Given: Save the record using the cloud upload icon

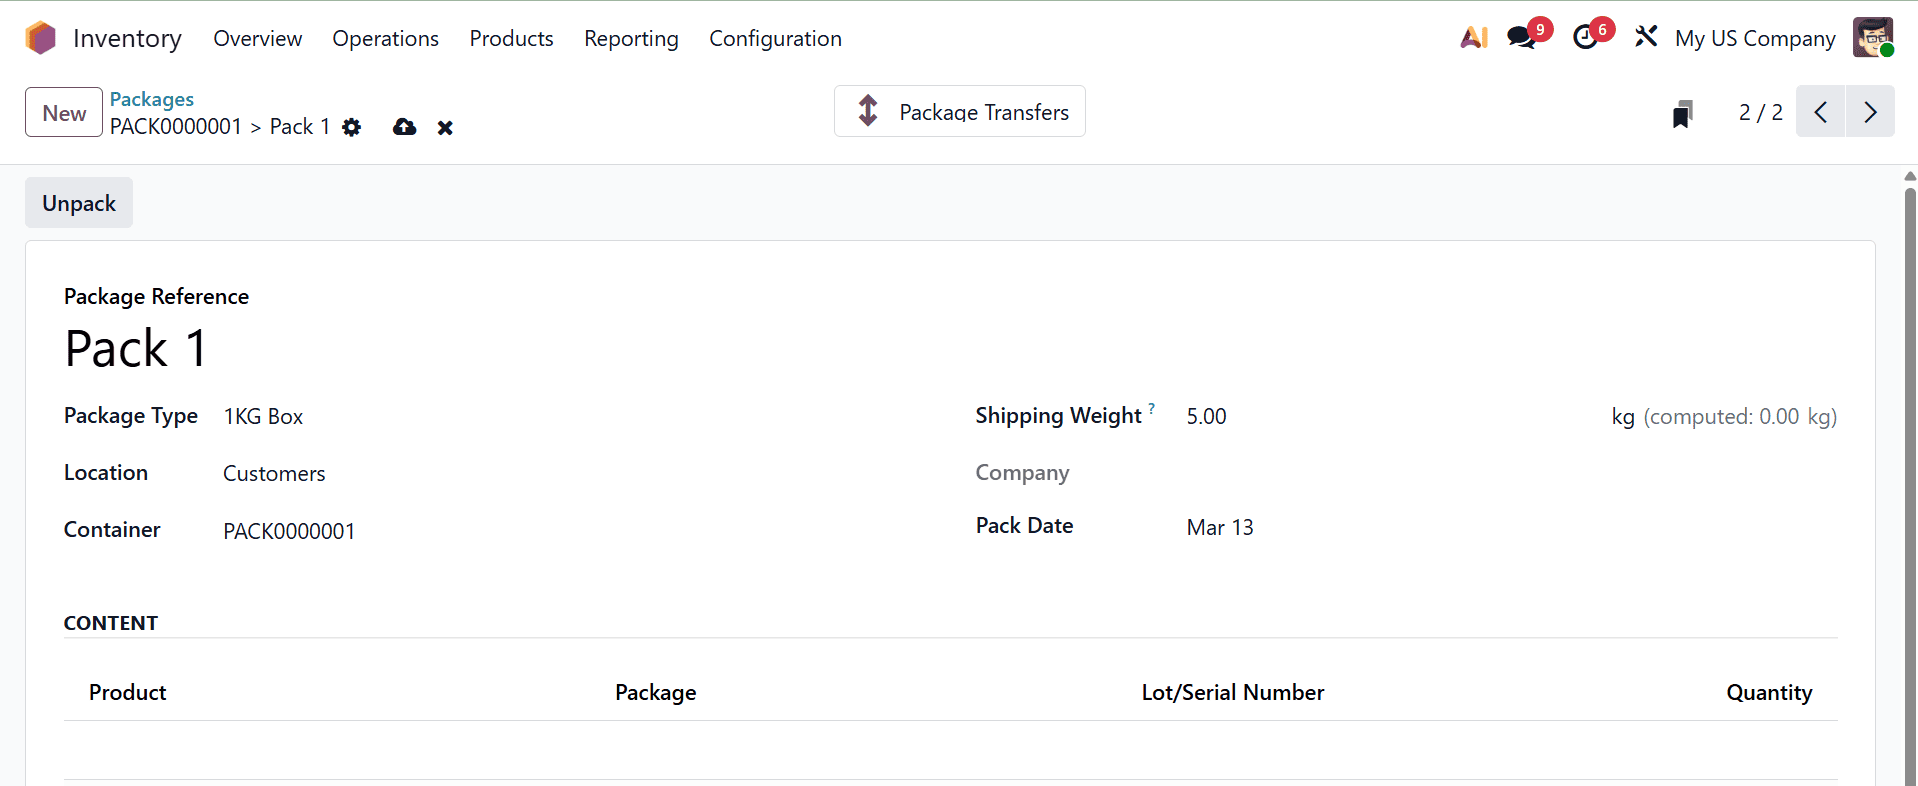Looking at the screenshot, I should (404, 128).
